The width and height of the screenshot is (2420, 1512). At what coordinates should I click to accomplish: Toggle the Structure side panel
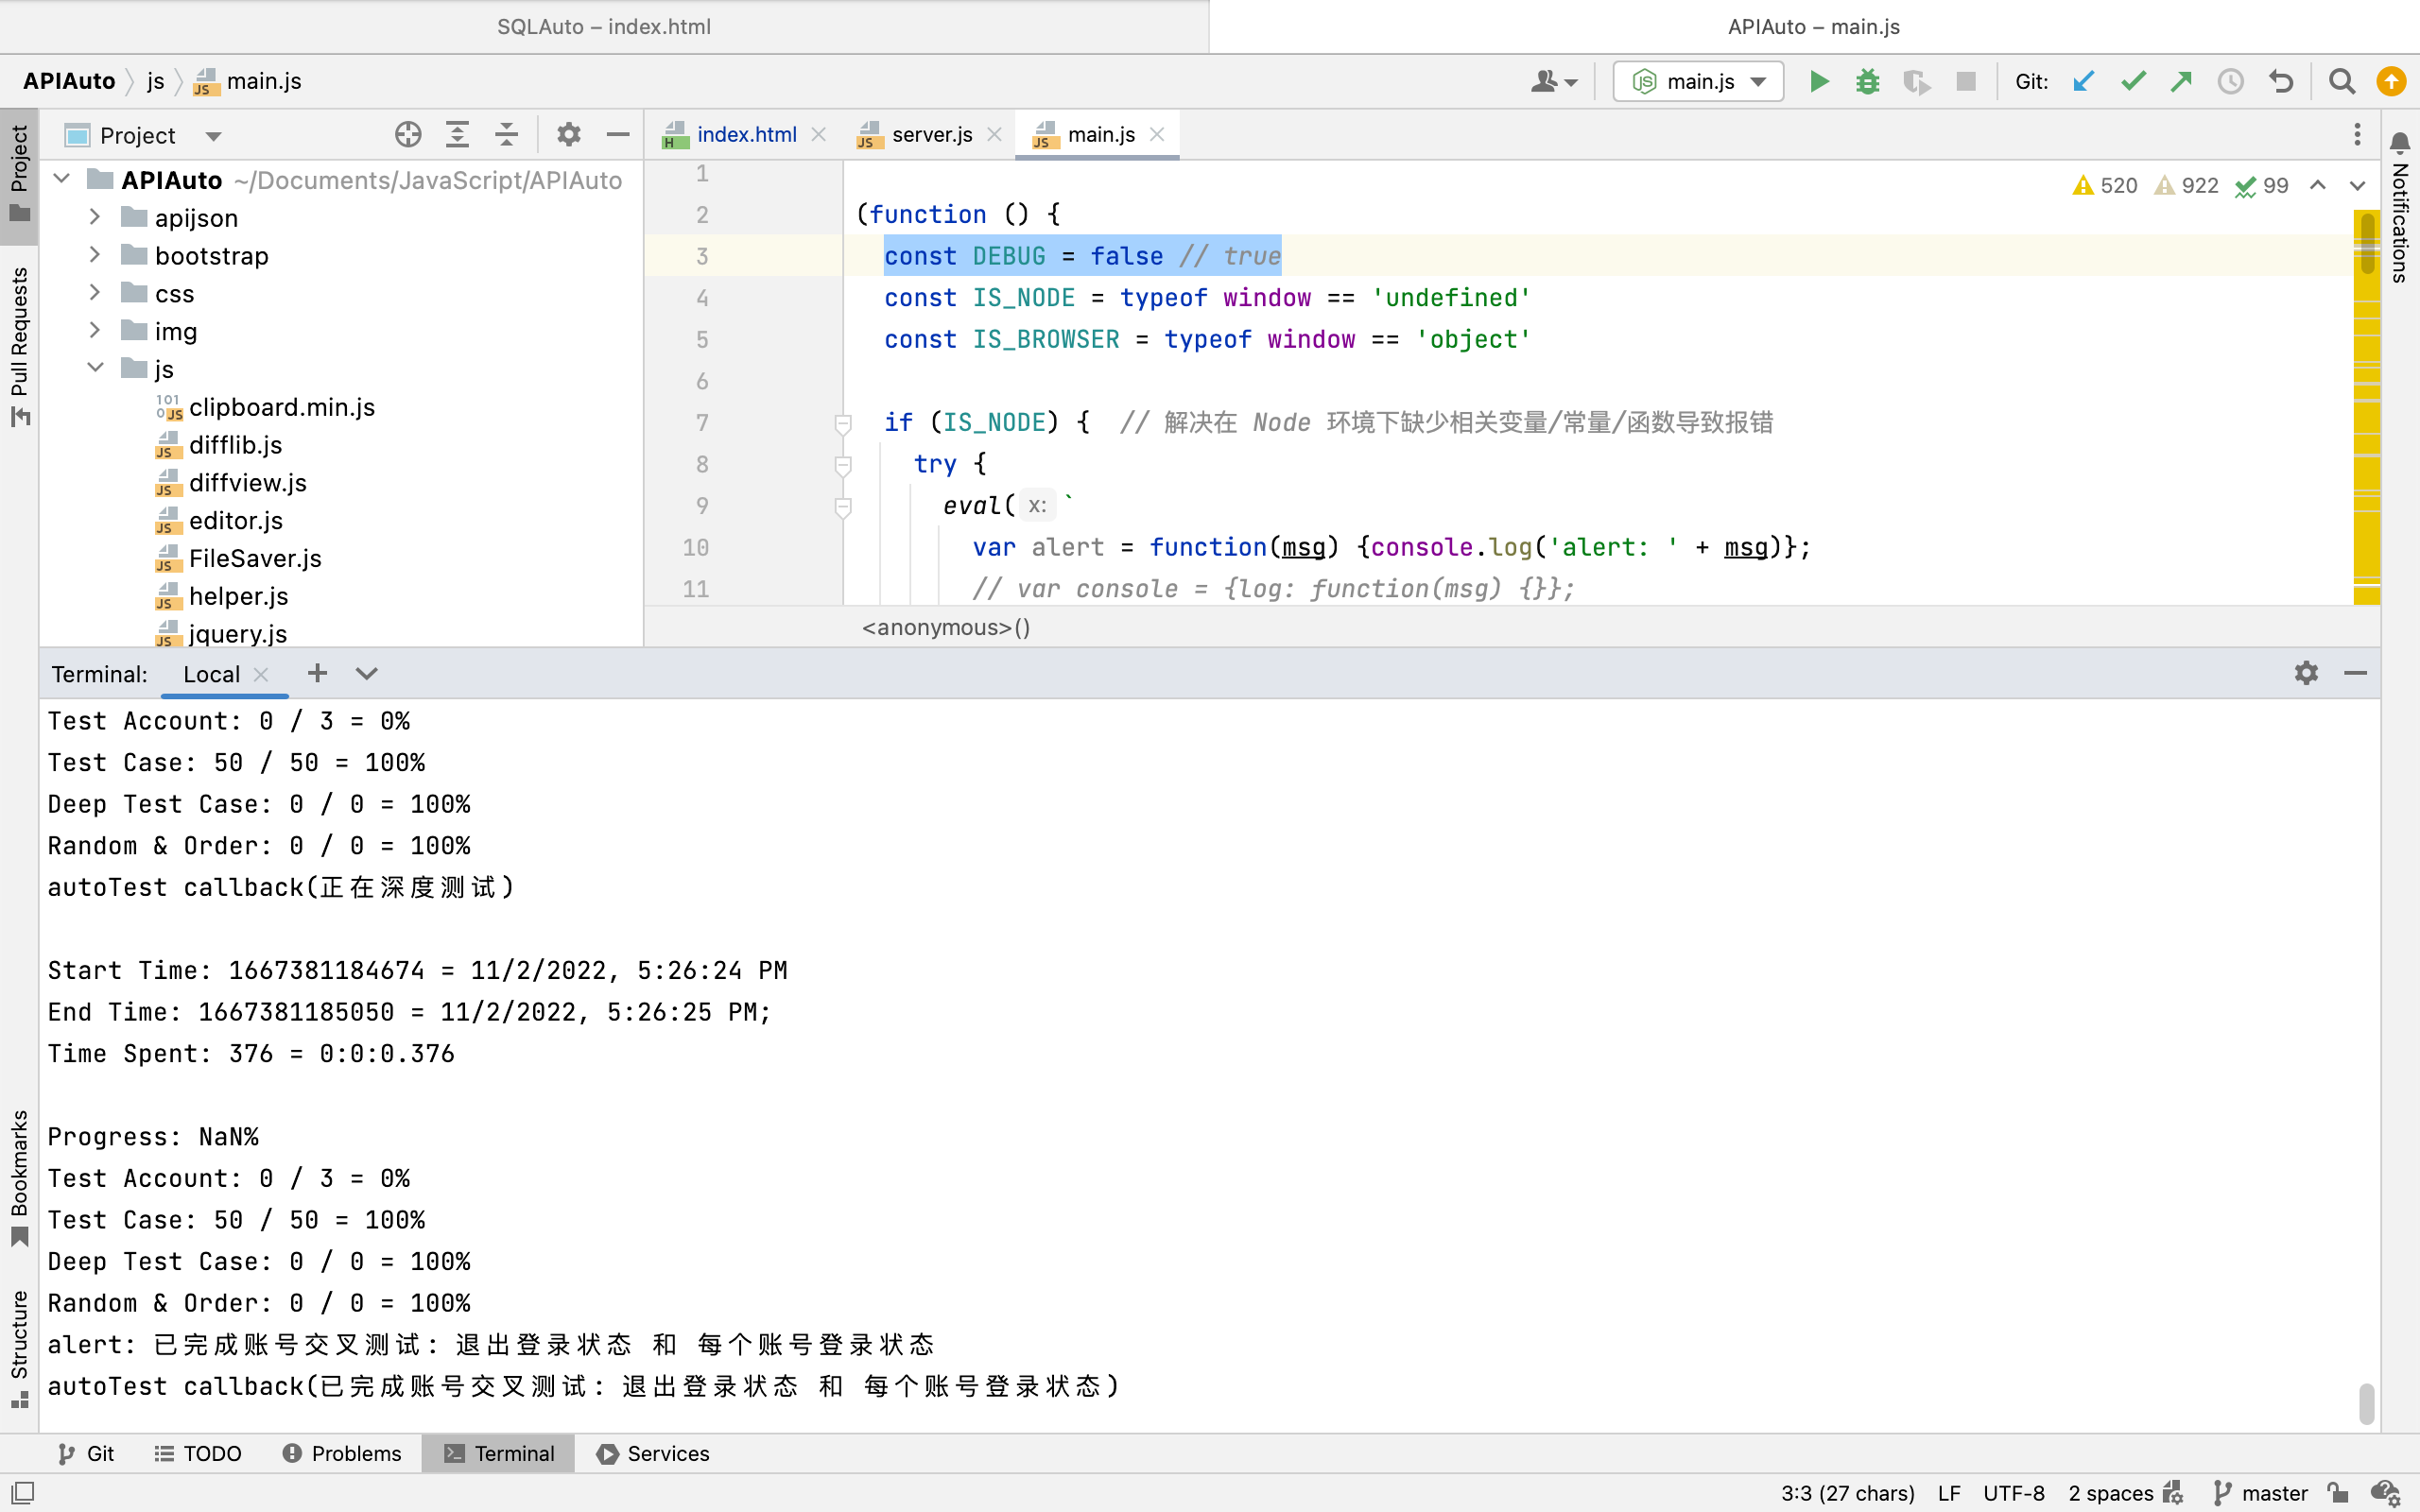[19, 1347]
